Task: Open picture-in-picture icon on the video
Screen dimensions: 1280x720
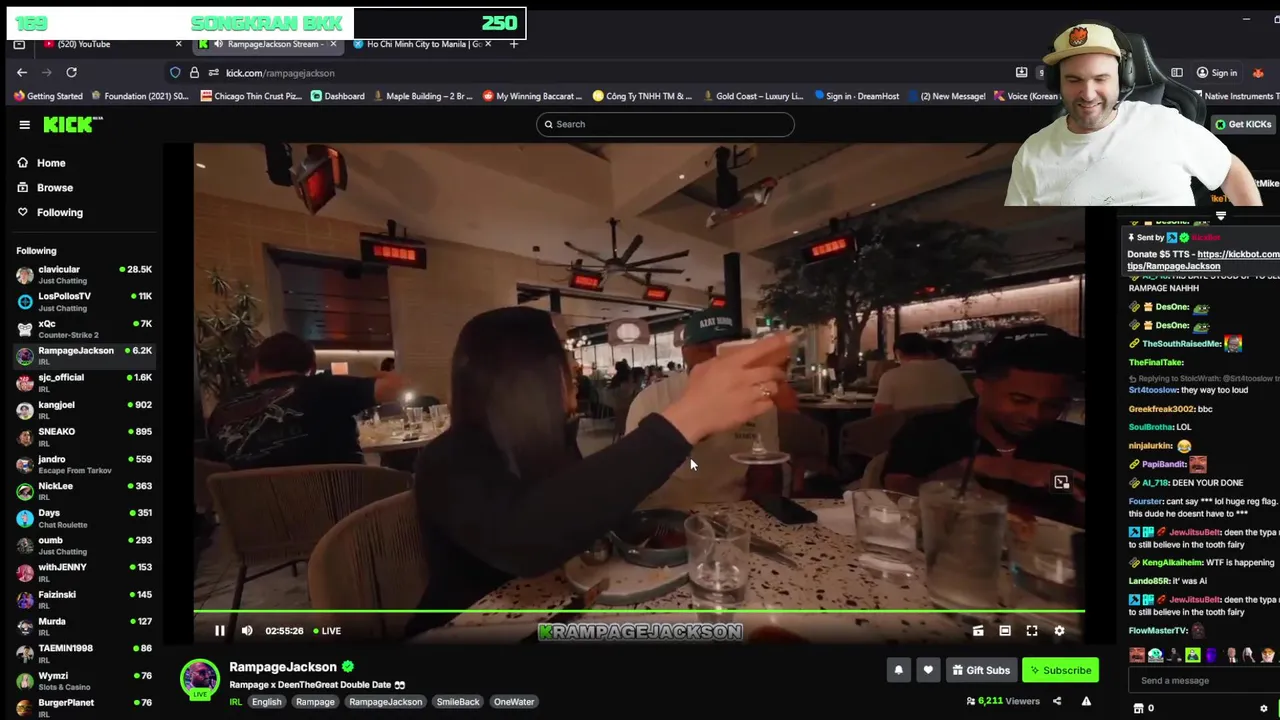Action: tap(1061, 483)
